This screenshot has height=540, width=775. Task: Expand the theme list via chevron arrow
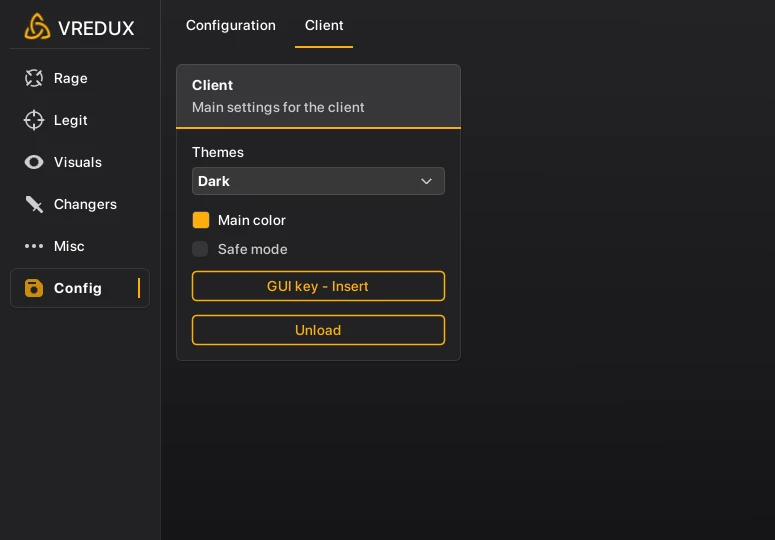(426, 181)
